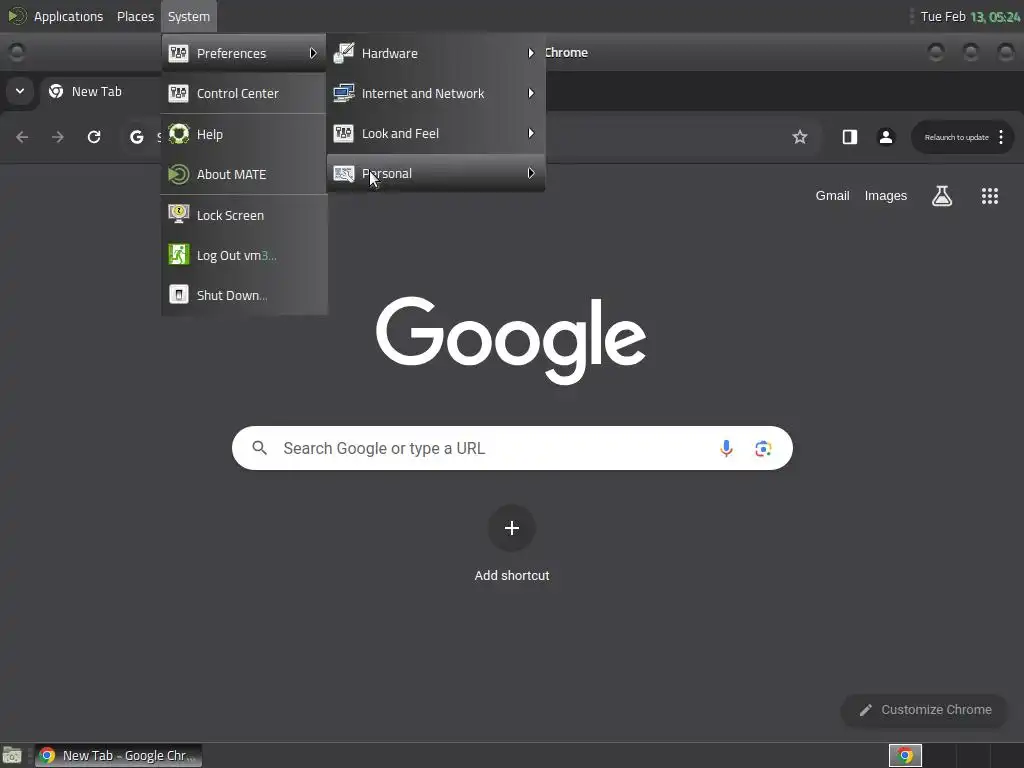1024x768 pixels.
Task: Click the Google icon in address bar
Action: [x=136, y=136]
